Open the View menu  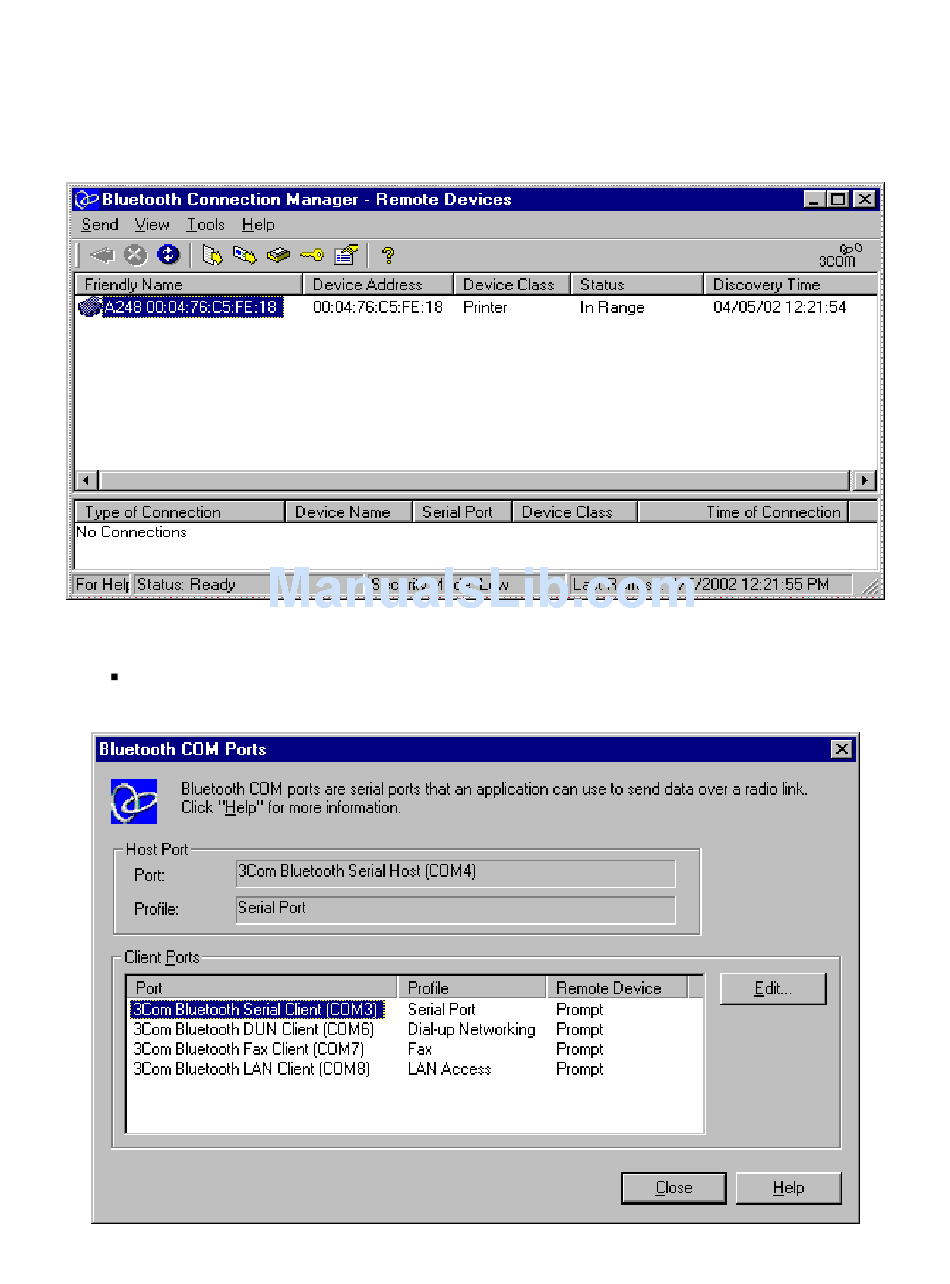pyautogui.click(x=152, y=225)
